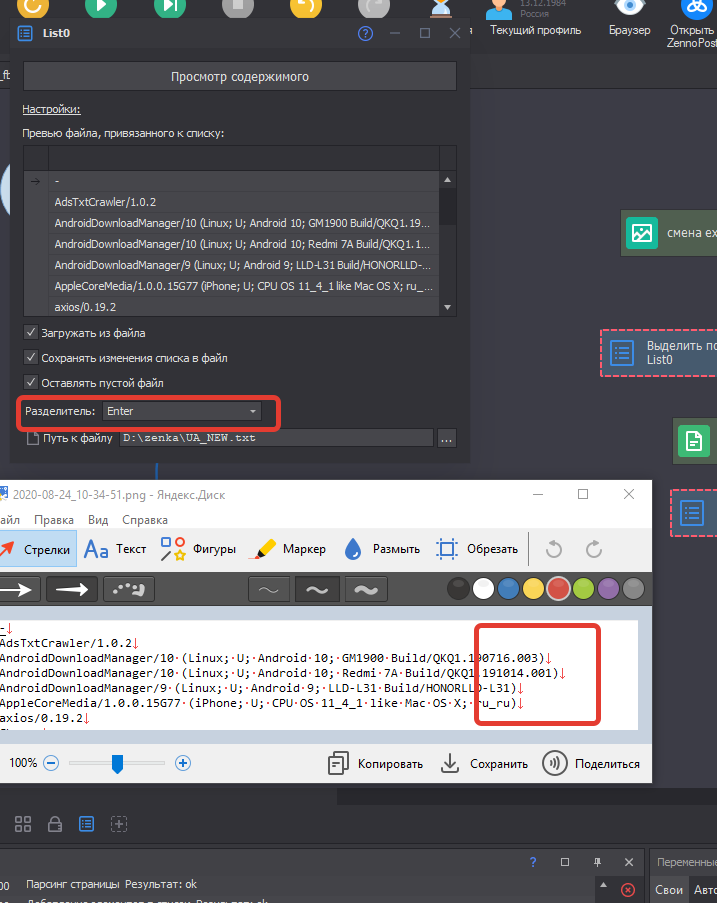Click Просмотр содержимого button
Screen dimensions: 717x903
[240, 77]
